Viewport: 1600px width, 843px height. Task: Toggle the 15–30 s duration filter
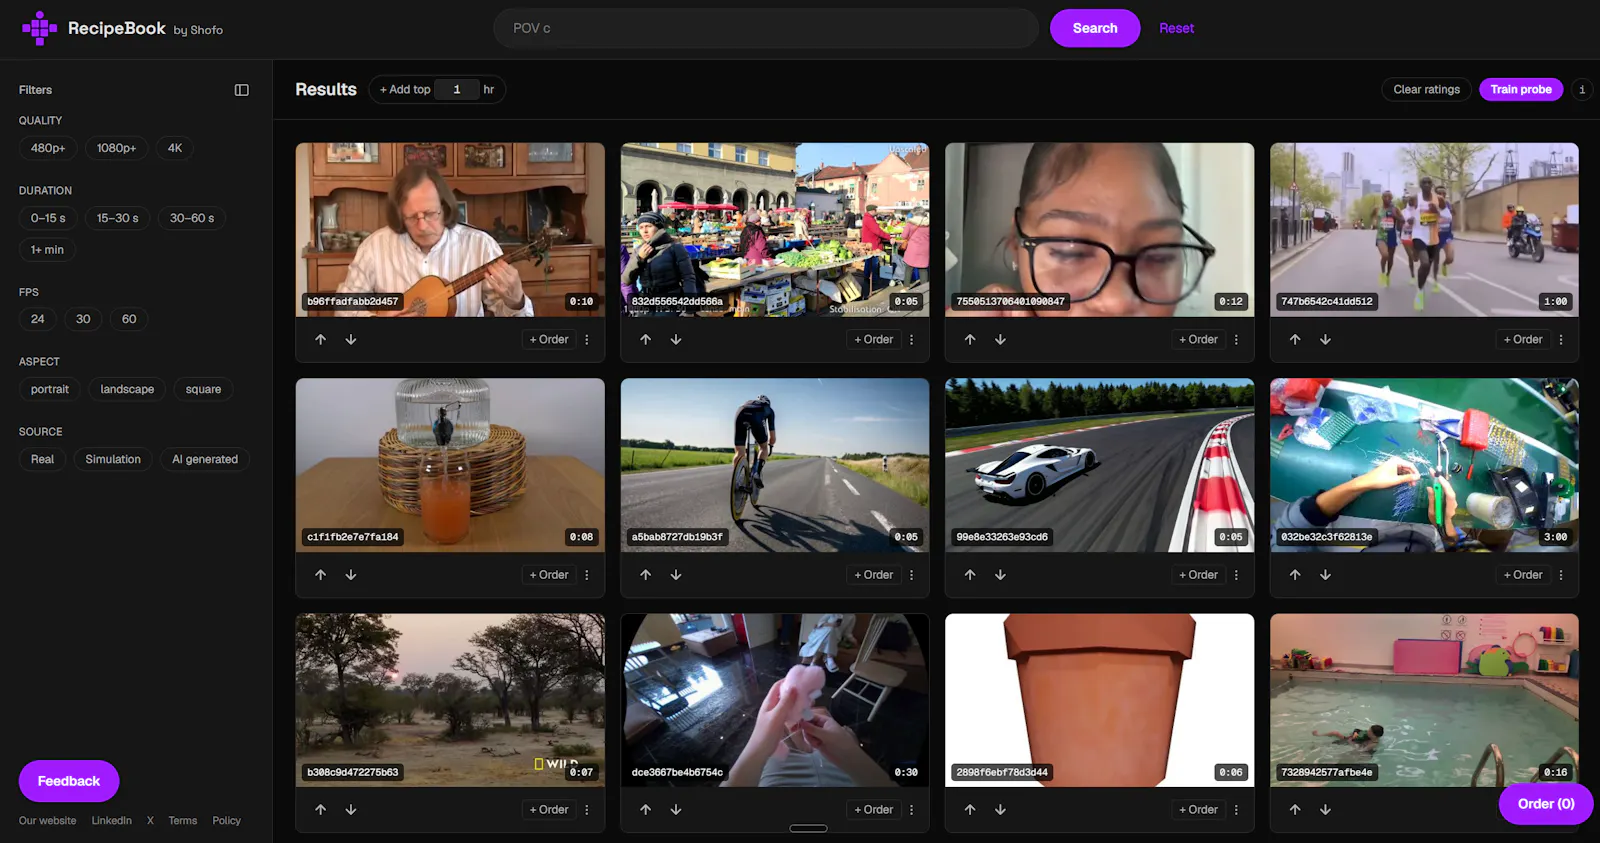coord(118,218)
